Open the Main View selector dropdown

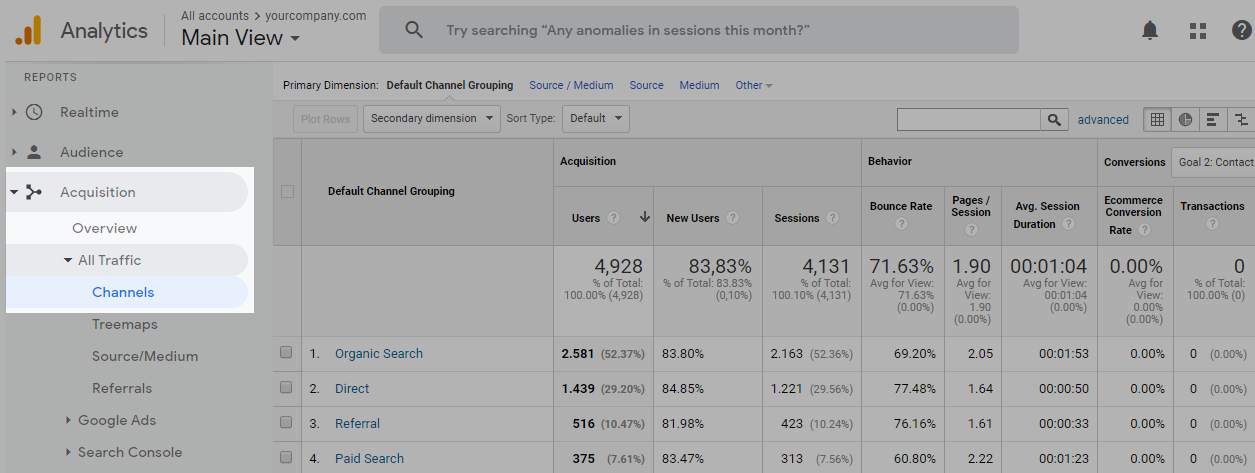(x=240, y=39)
